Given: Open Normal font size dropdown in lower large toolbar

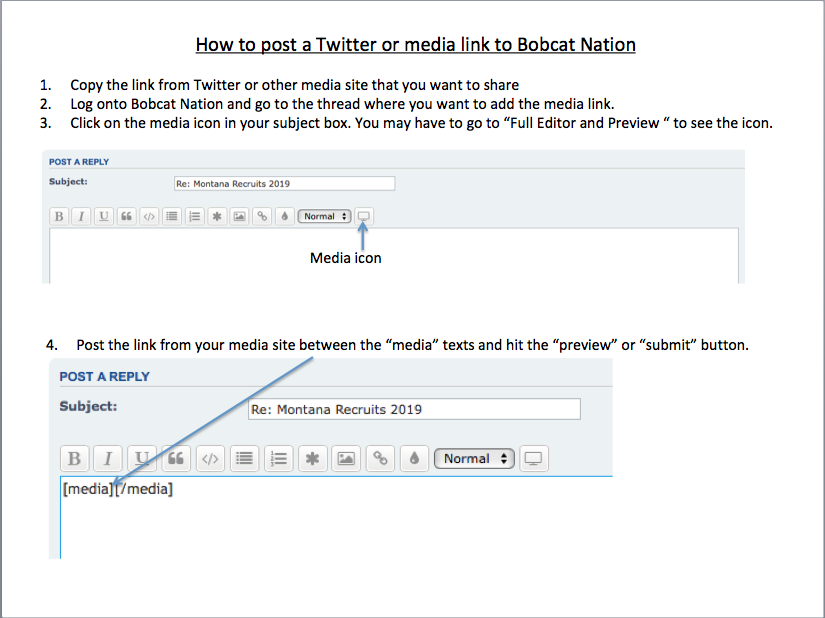Looking at the screenshot, I should pos(474,459).
